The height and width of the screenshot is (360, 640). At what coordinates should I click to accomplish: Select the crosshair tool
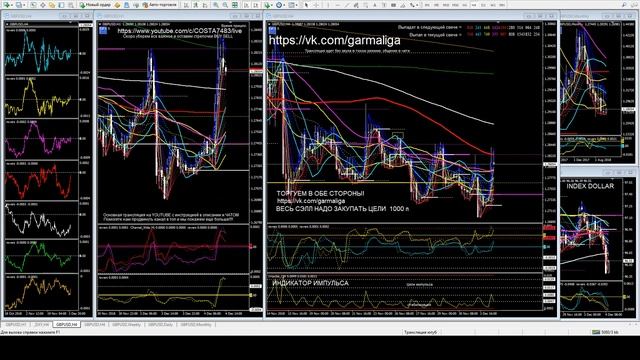[316, 5]
